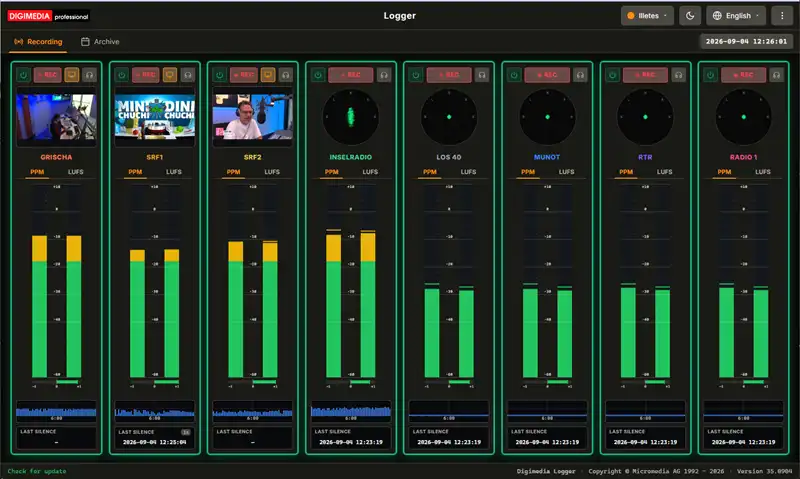This screenshot has width=800, height=479.
Task: Click the REC button on MUNOT
Action: click(x=547, y=75)
